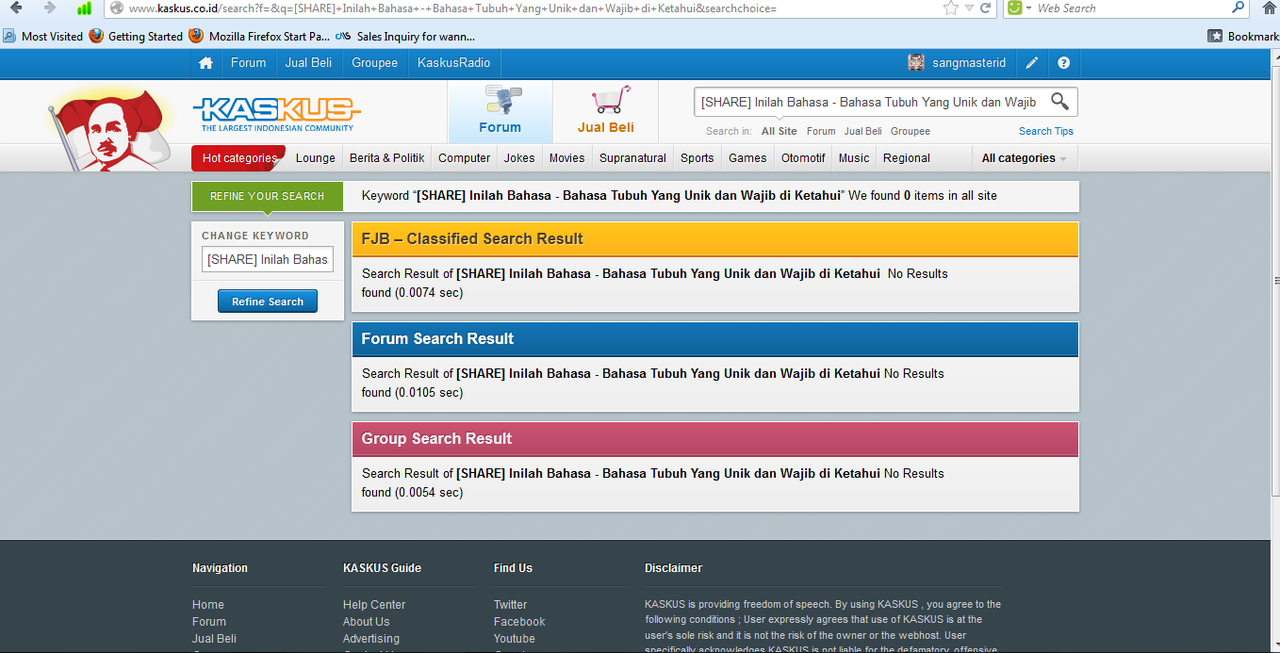Open the footer Facebook link
The height and width of the screenshot is (653, 1280).
click(x=519, y=622)
